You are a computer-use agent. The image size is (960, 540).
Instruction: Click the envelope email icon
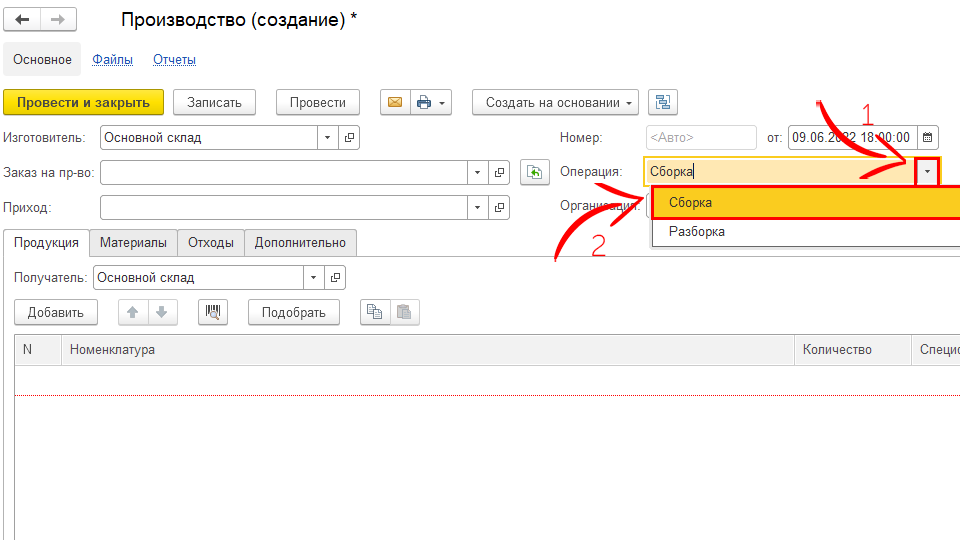point(394,102)
